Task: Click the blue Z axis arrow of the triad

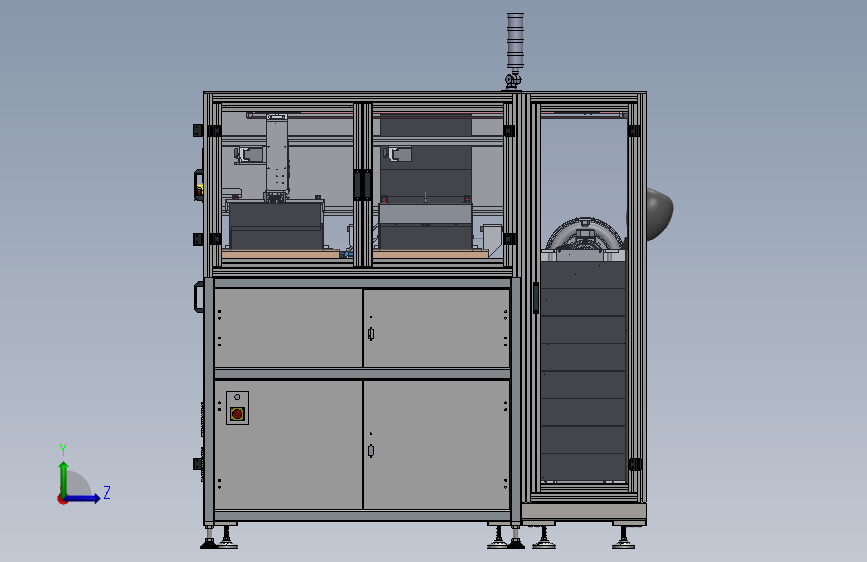Action: 83,498
